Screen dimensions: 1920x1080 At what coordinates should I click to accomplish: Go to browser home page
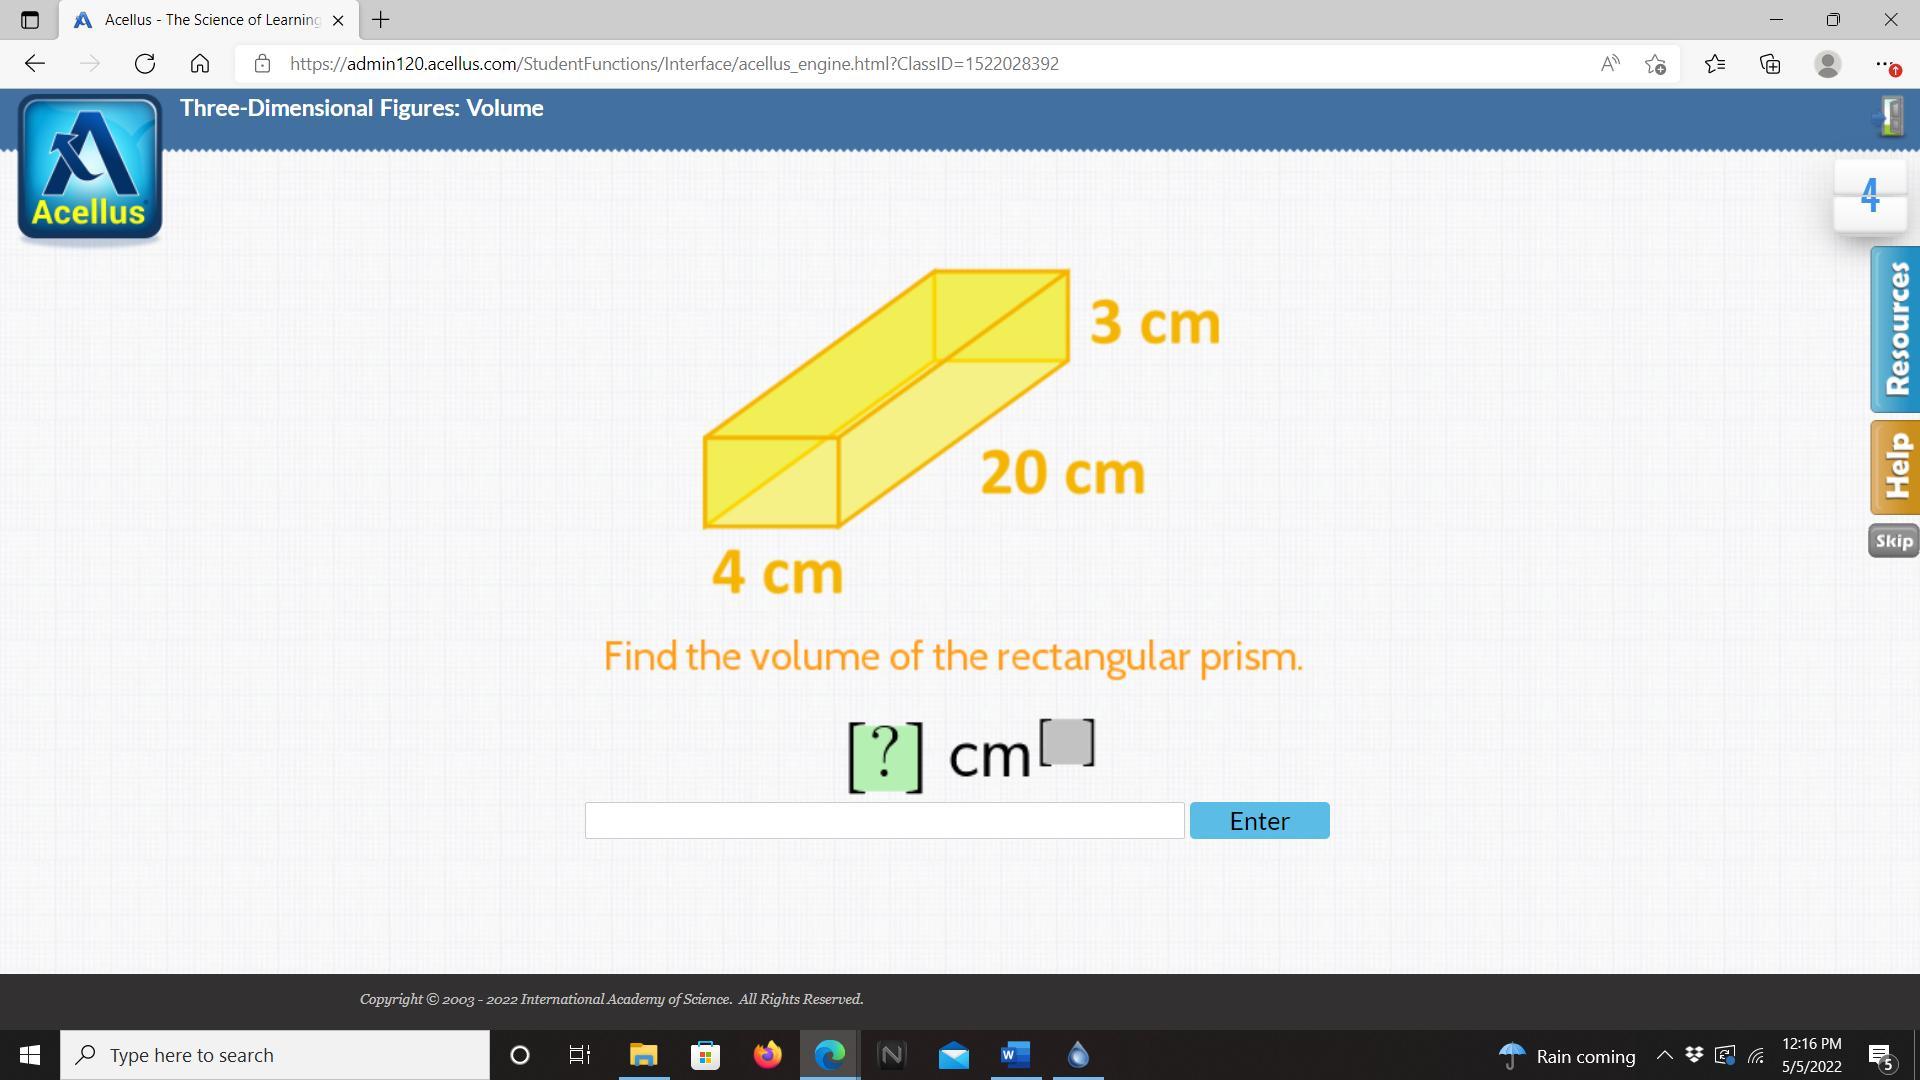coord(200,64)
